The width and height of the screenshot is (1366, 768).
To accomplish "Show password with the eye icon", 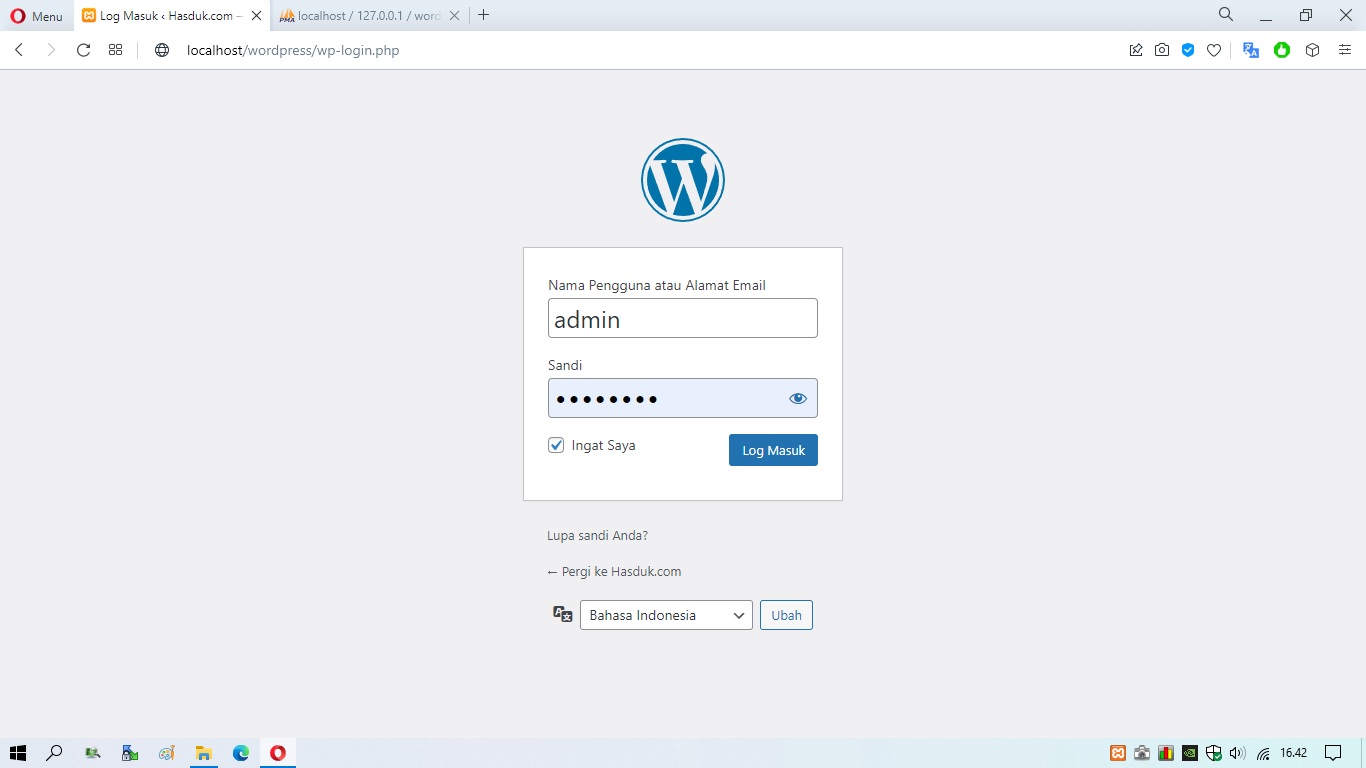I will 797,398.
